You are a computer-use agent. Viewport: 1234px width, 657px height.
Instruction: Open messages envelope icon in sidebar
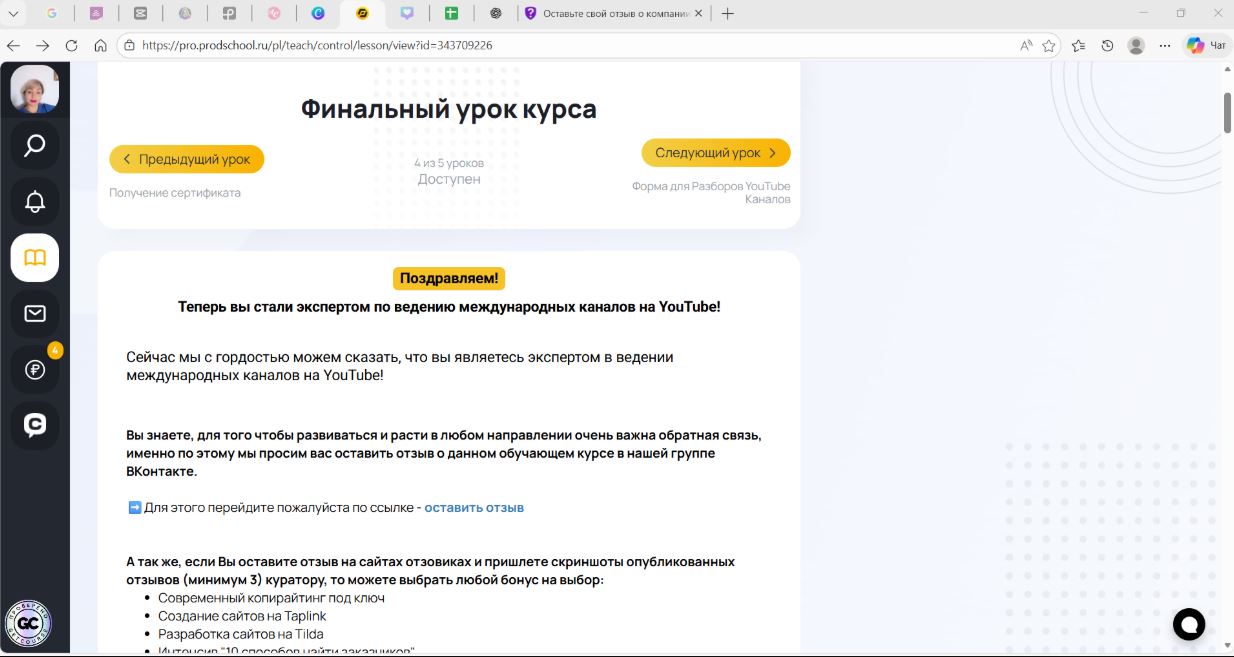tap(34, 314)
